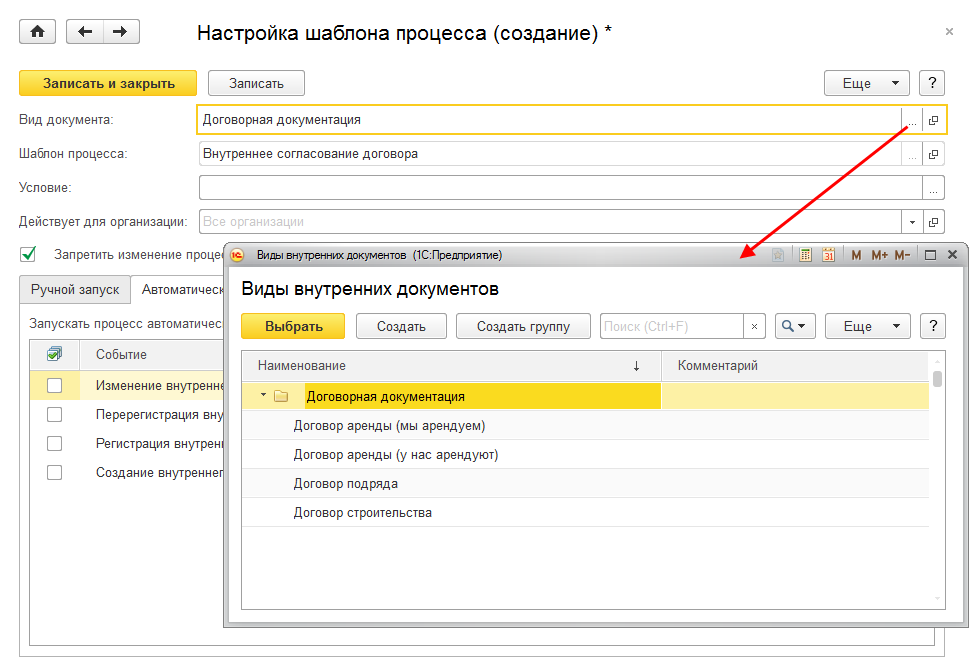Go to the home page icon
This screenshot has height=671, width=971.
[x=37, y=32]
